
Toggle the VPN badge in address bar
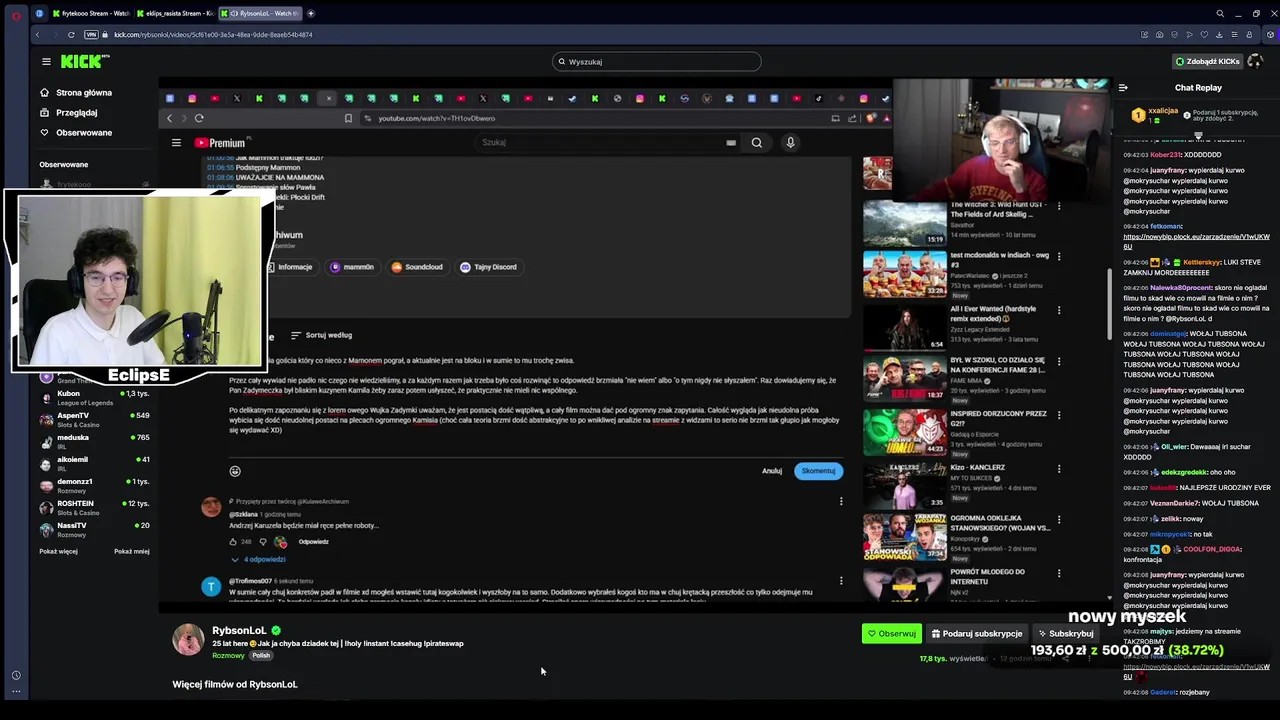pos(92,34)
